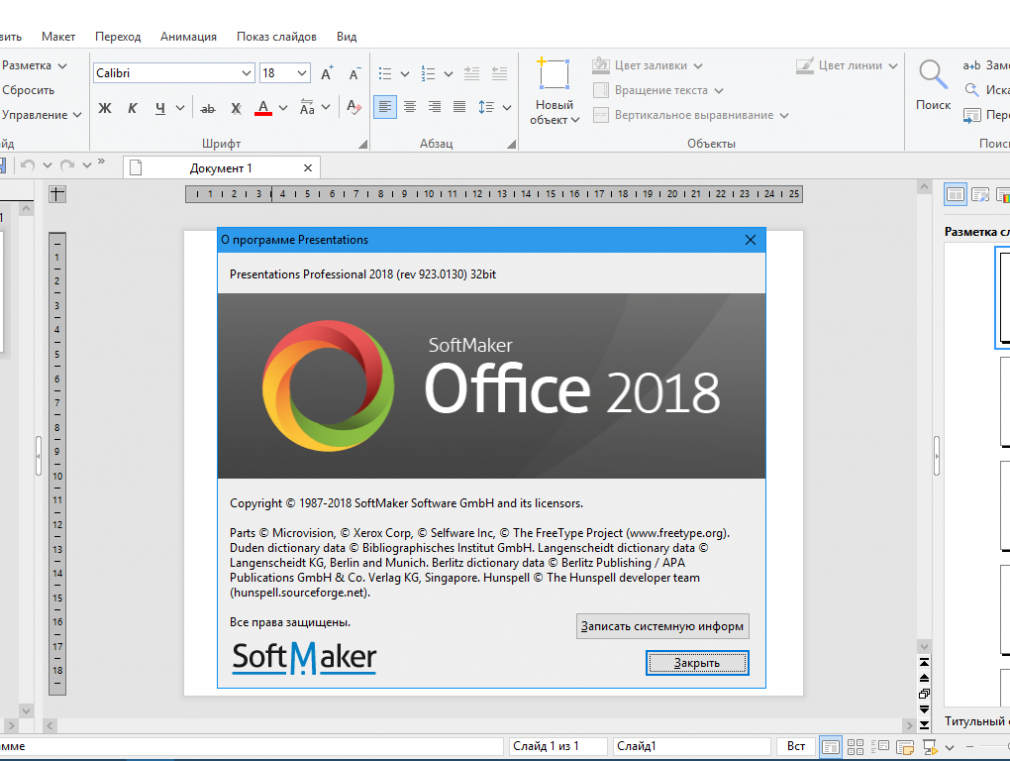This screenshot has height=761, width=1010.
Task: Click the line spacing icon
Action: click(486, 107)
